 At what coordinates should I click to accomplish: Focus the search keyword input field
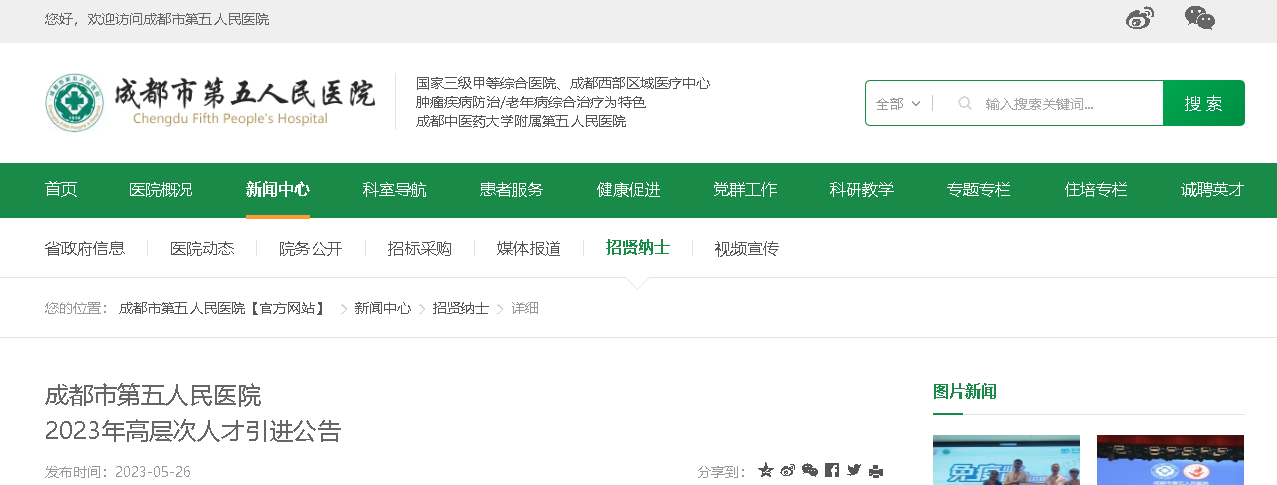tap(1065, 103)
